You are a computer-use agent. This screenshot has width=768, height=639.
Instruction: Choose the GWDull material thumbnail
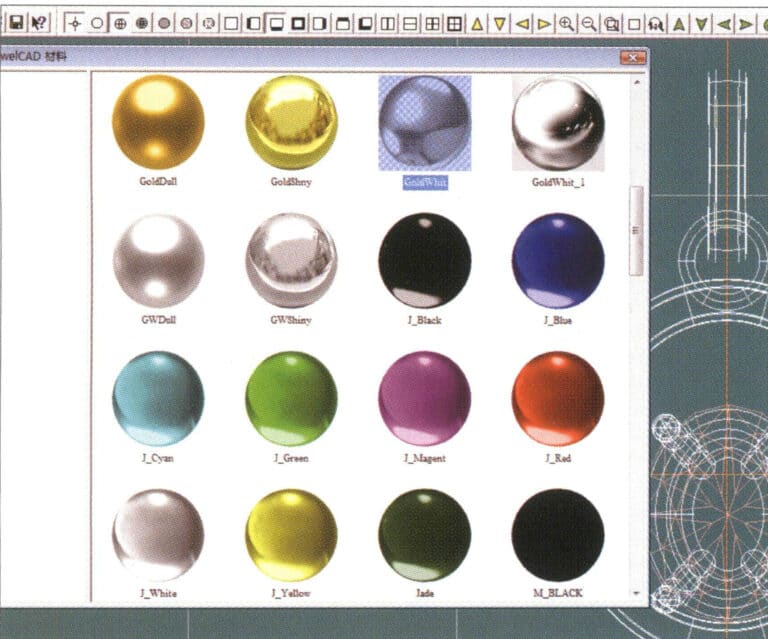tap(158, 260)
